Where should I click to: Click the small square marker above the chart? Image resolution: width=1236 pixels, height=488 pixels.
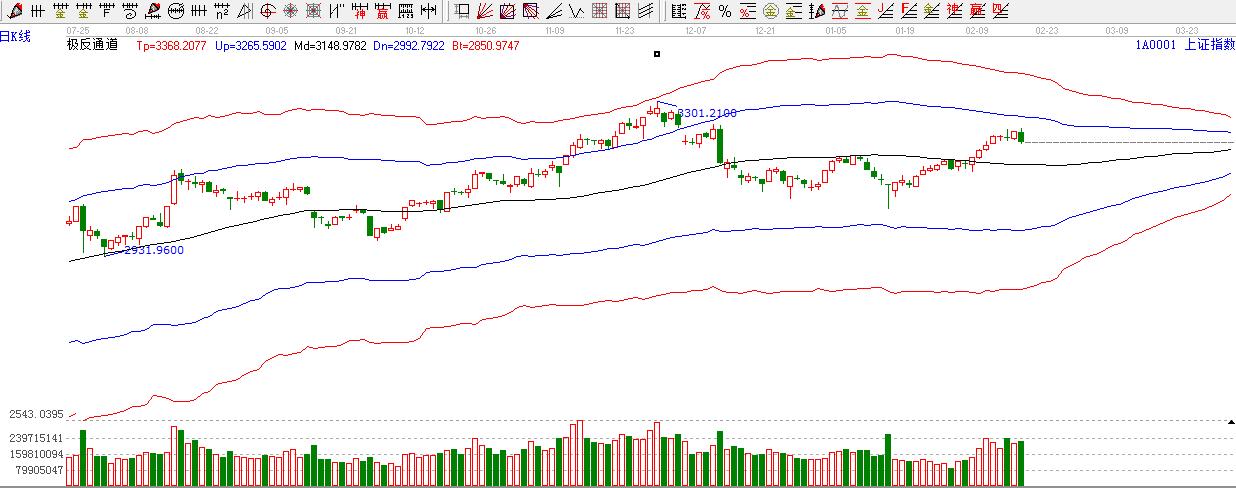(x=657, y=54)
